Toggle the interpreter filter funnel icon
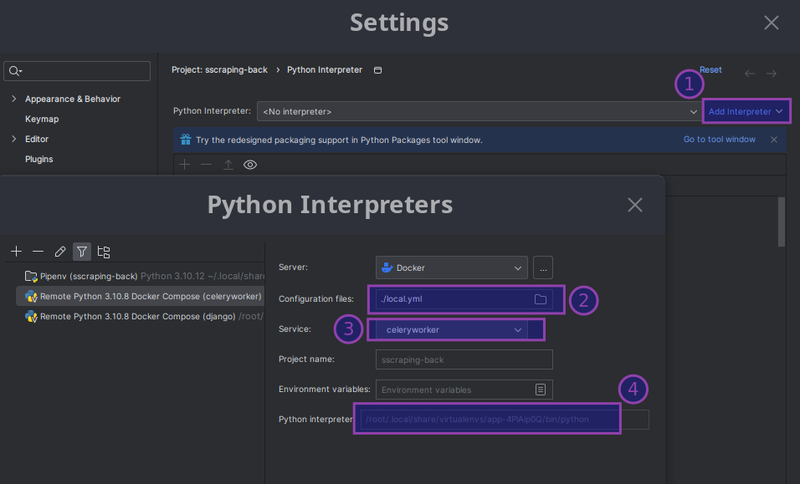The width and height of the screenshot is (800, 484). [x=82, y=251]
